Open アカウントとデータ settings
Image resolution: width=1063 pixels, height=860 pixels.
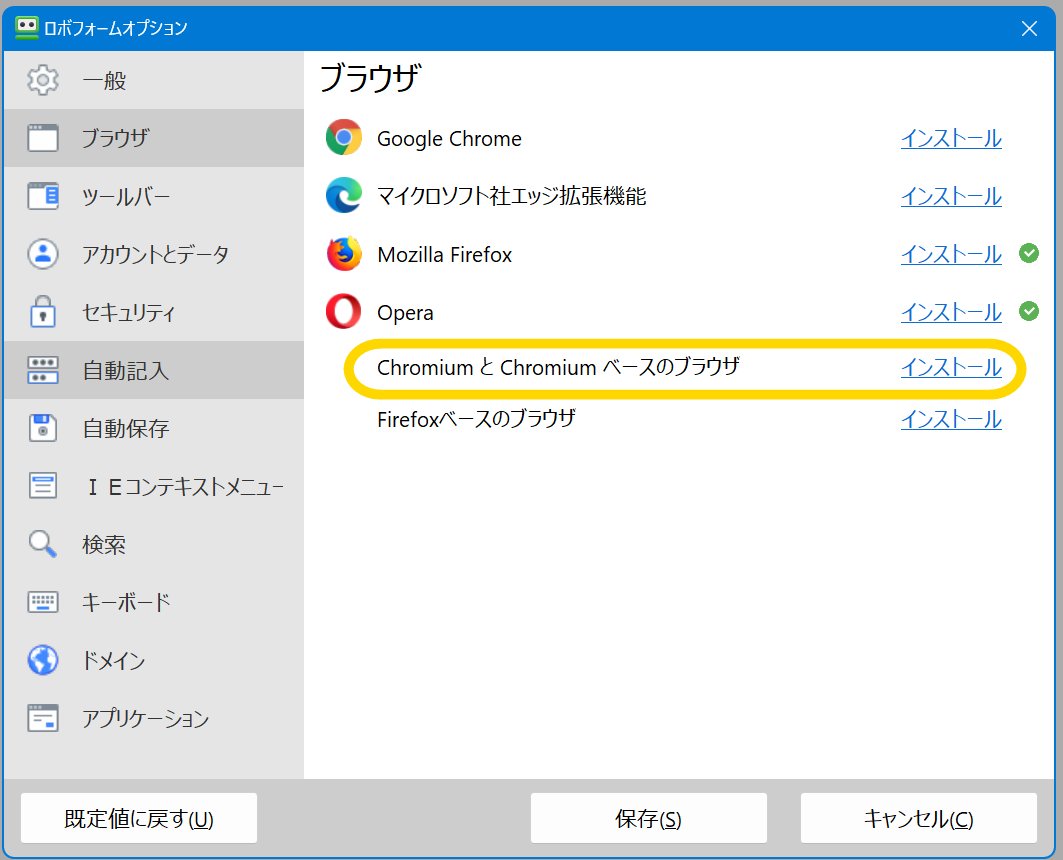tap(154, 254)
